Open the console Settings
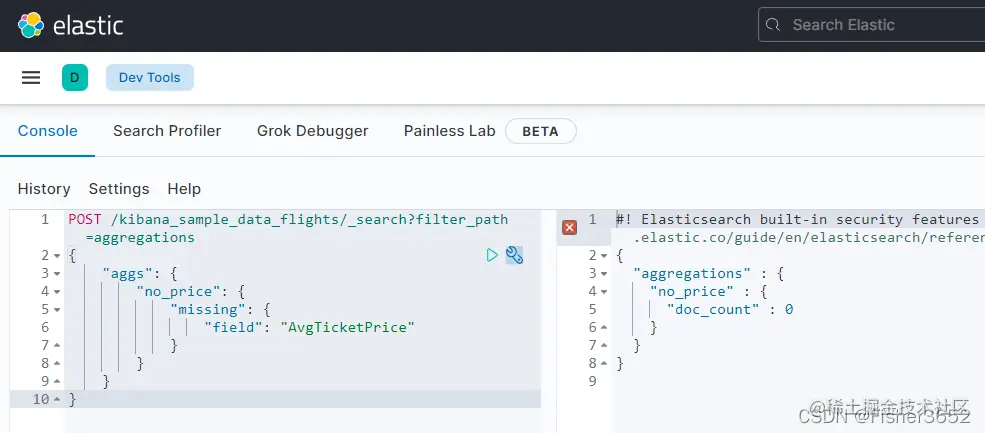The image size is (985, 433). [119, 189]
